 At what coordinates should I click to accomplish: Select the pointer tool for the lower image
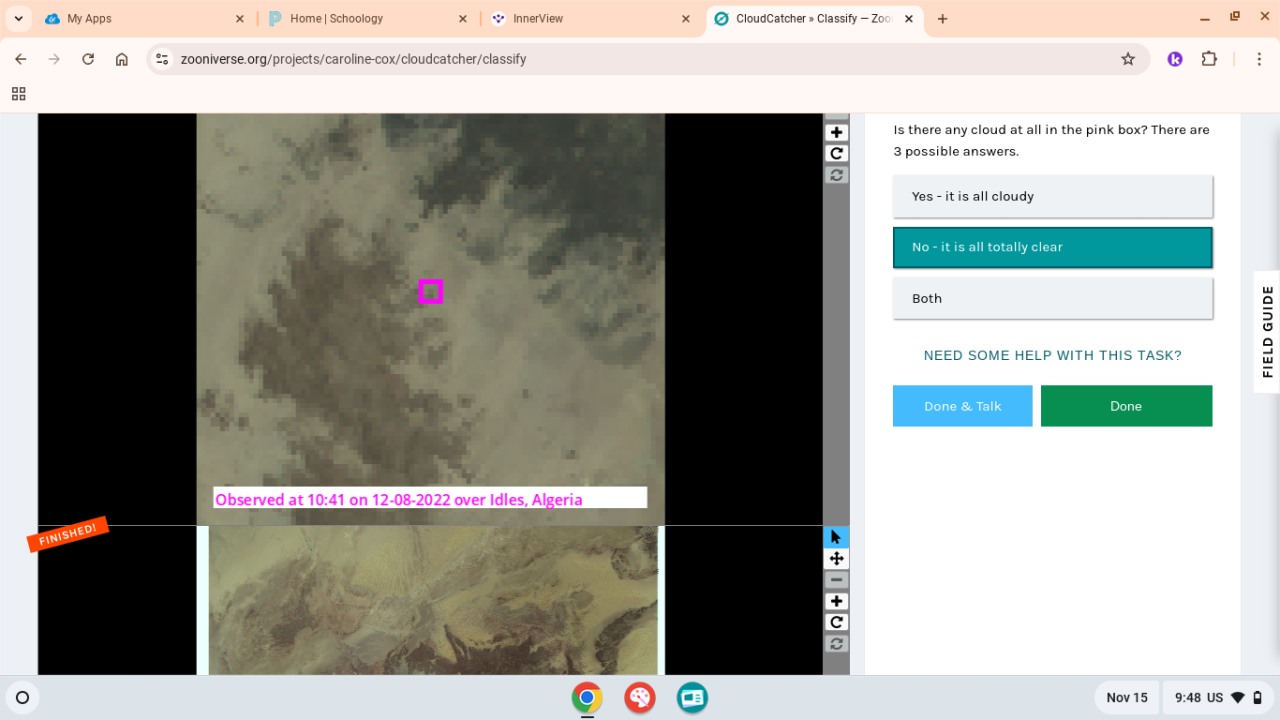point(837,537)
